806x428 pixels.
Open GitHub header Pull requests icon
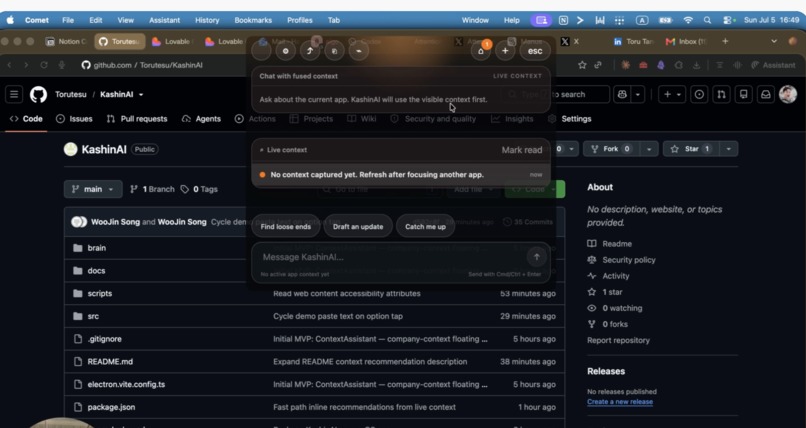721,95
